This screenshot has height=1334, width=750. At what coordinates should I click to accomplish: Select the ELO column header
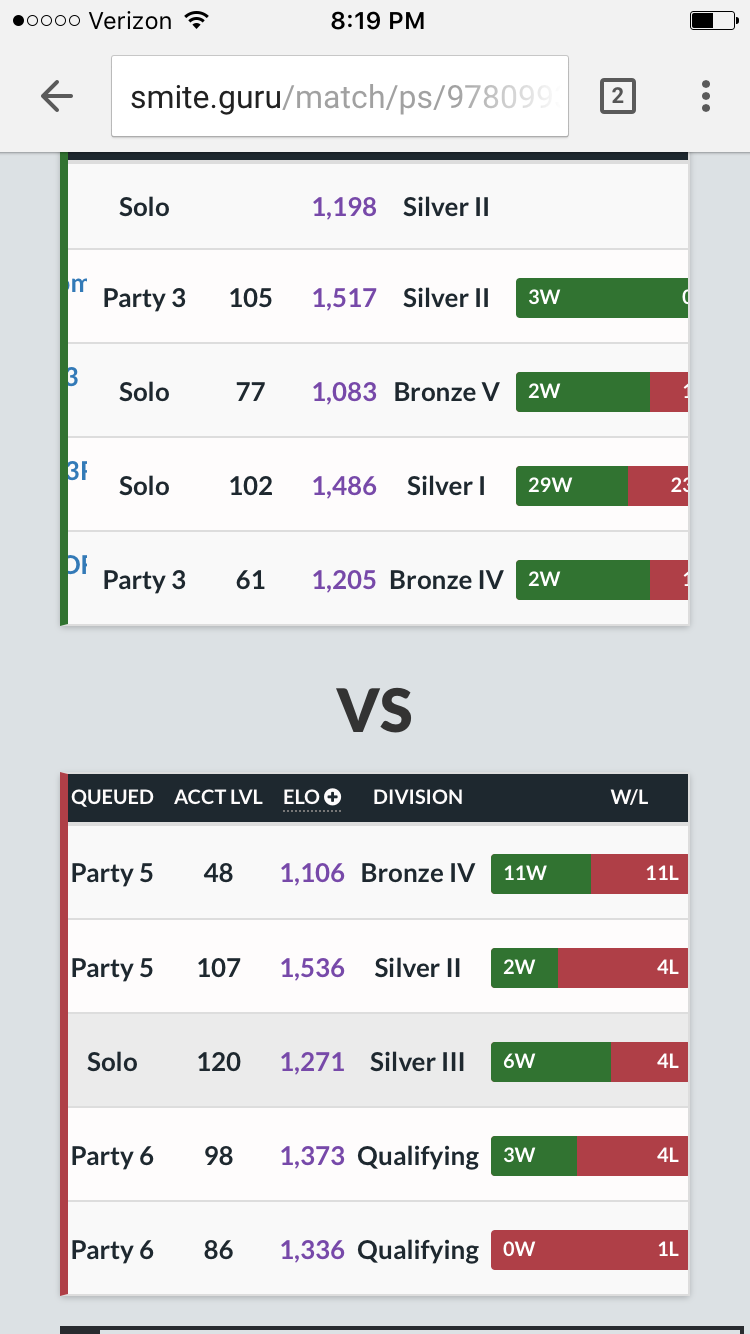point(301,797)
